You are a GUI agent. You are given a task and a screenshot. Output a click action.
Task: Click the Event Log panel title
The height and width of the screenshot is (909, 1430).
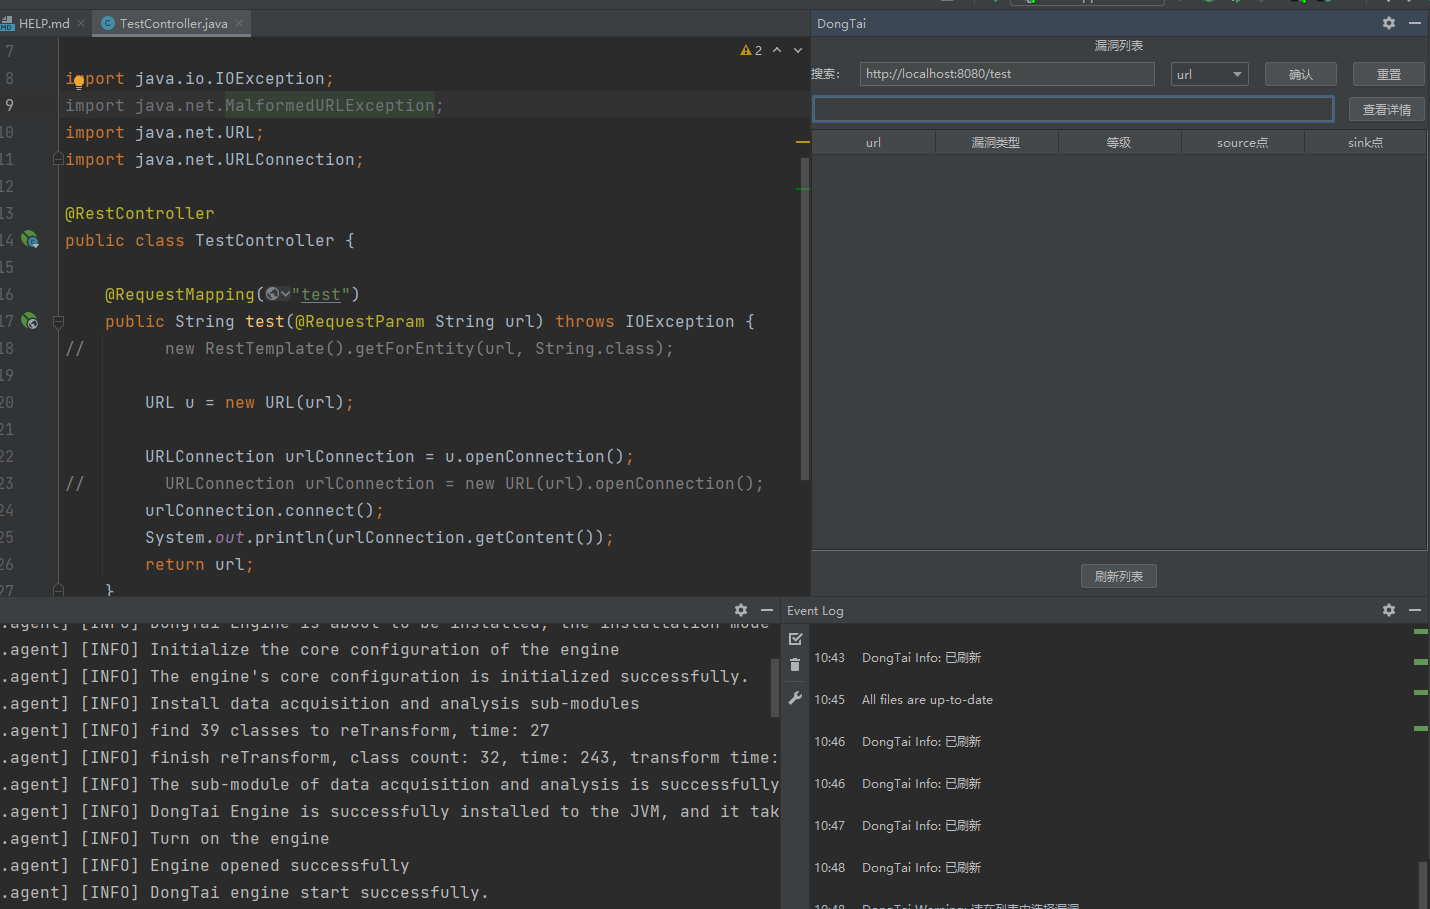tap(815, 610)
